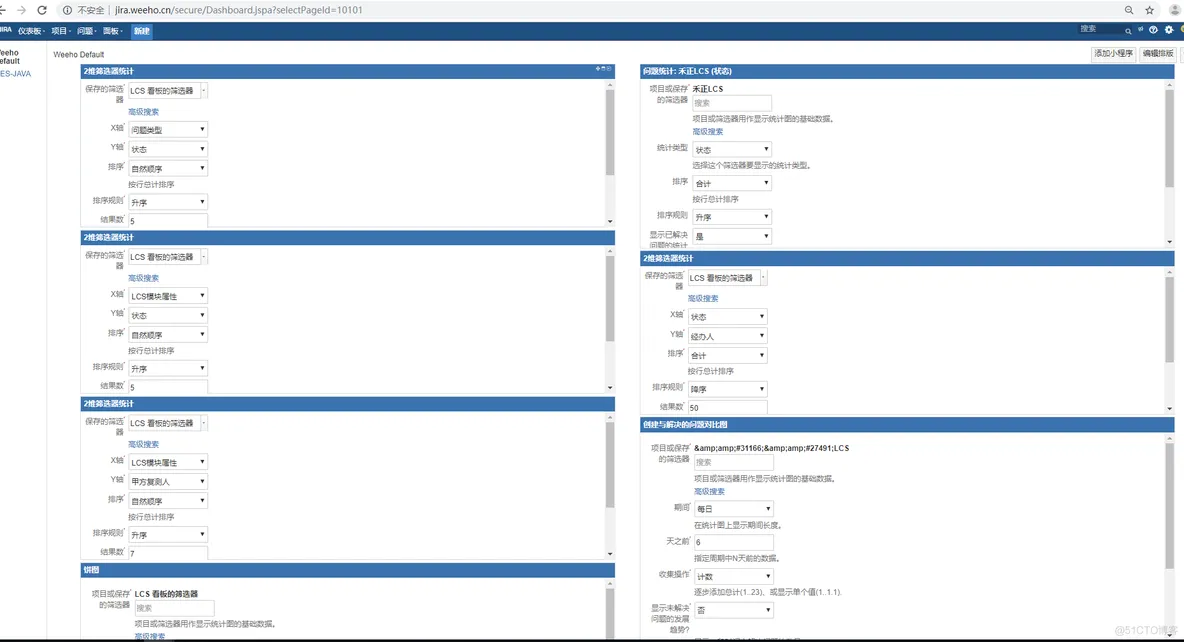Click 结果数 field containing 50
This screenshot has width=1184, height=642.
tap(727, 407)
